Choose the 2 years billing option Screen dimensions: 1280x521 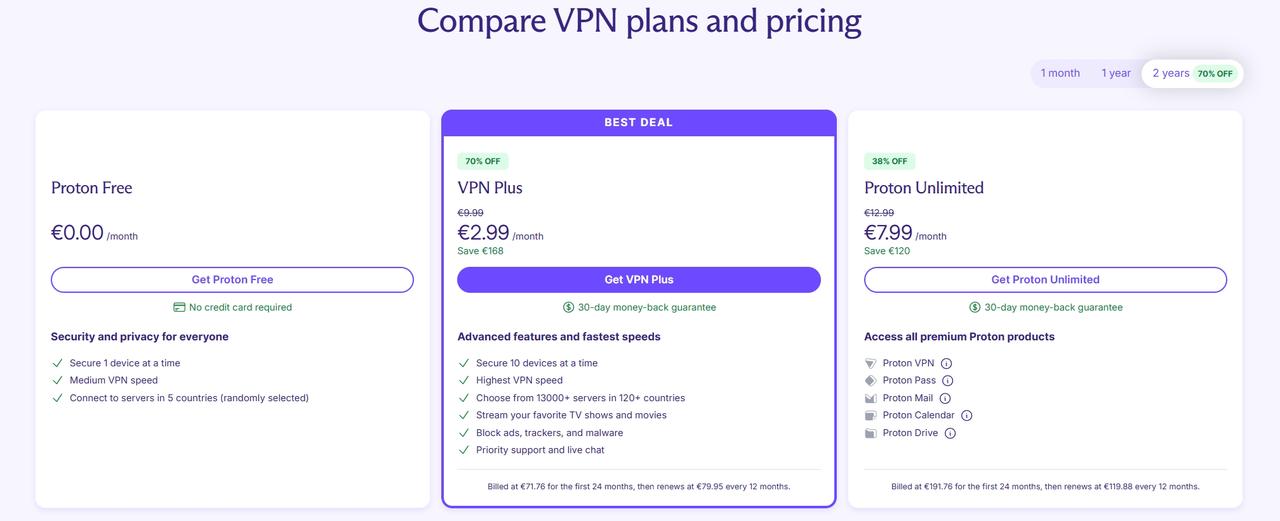click(x=1171, y=73)
